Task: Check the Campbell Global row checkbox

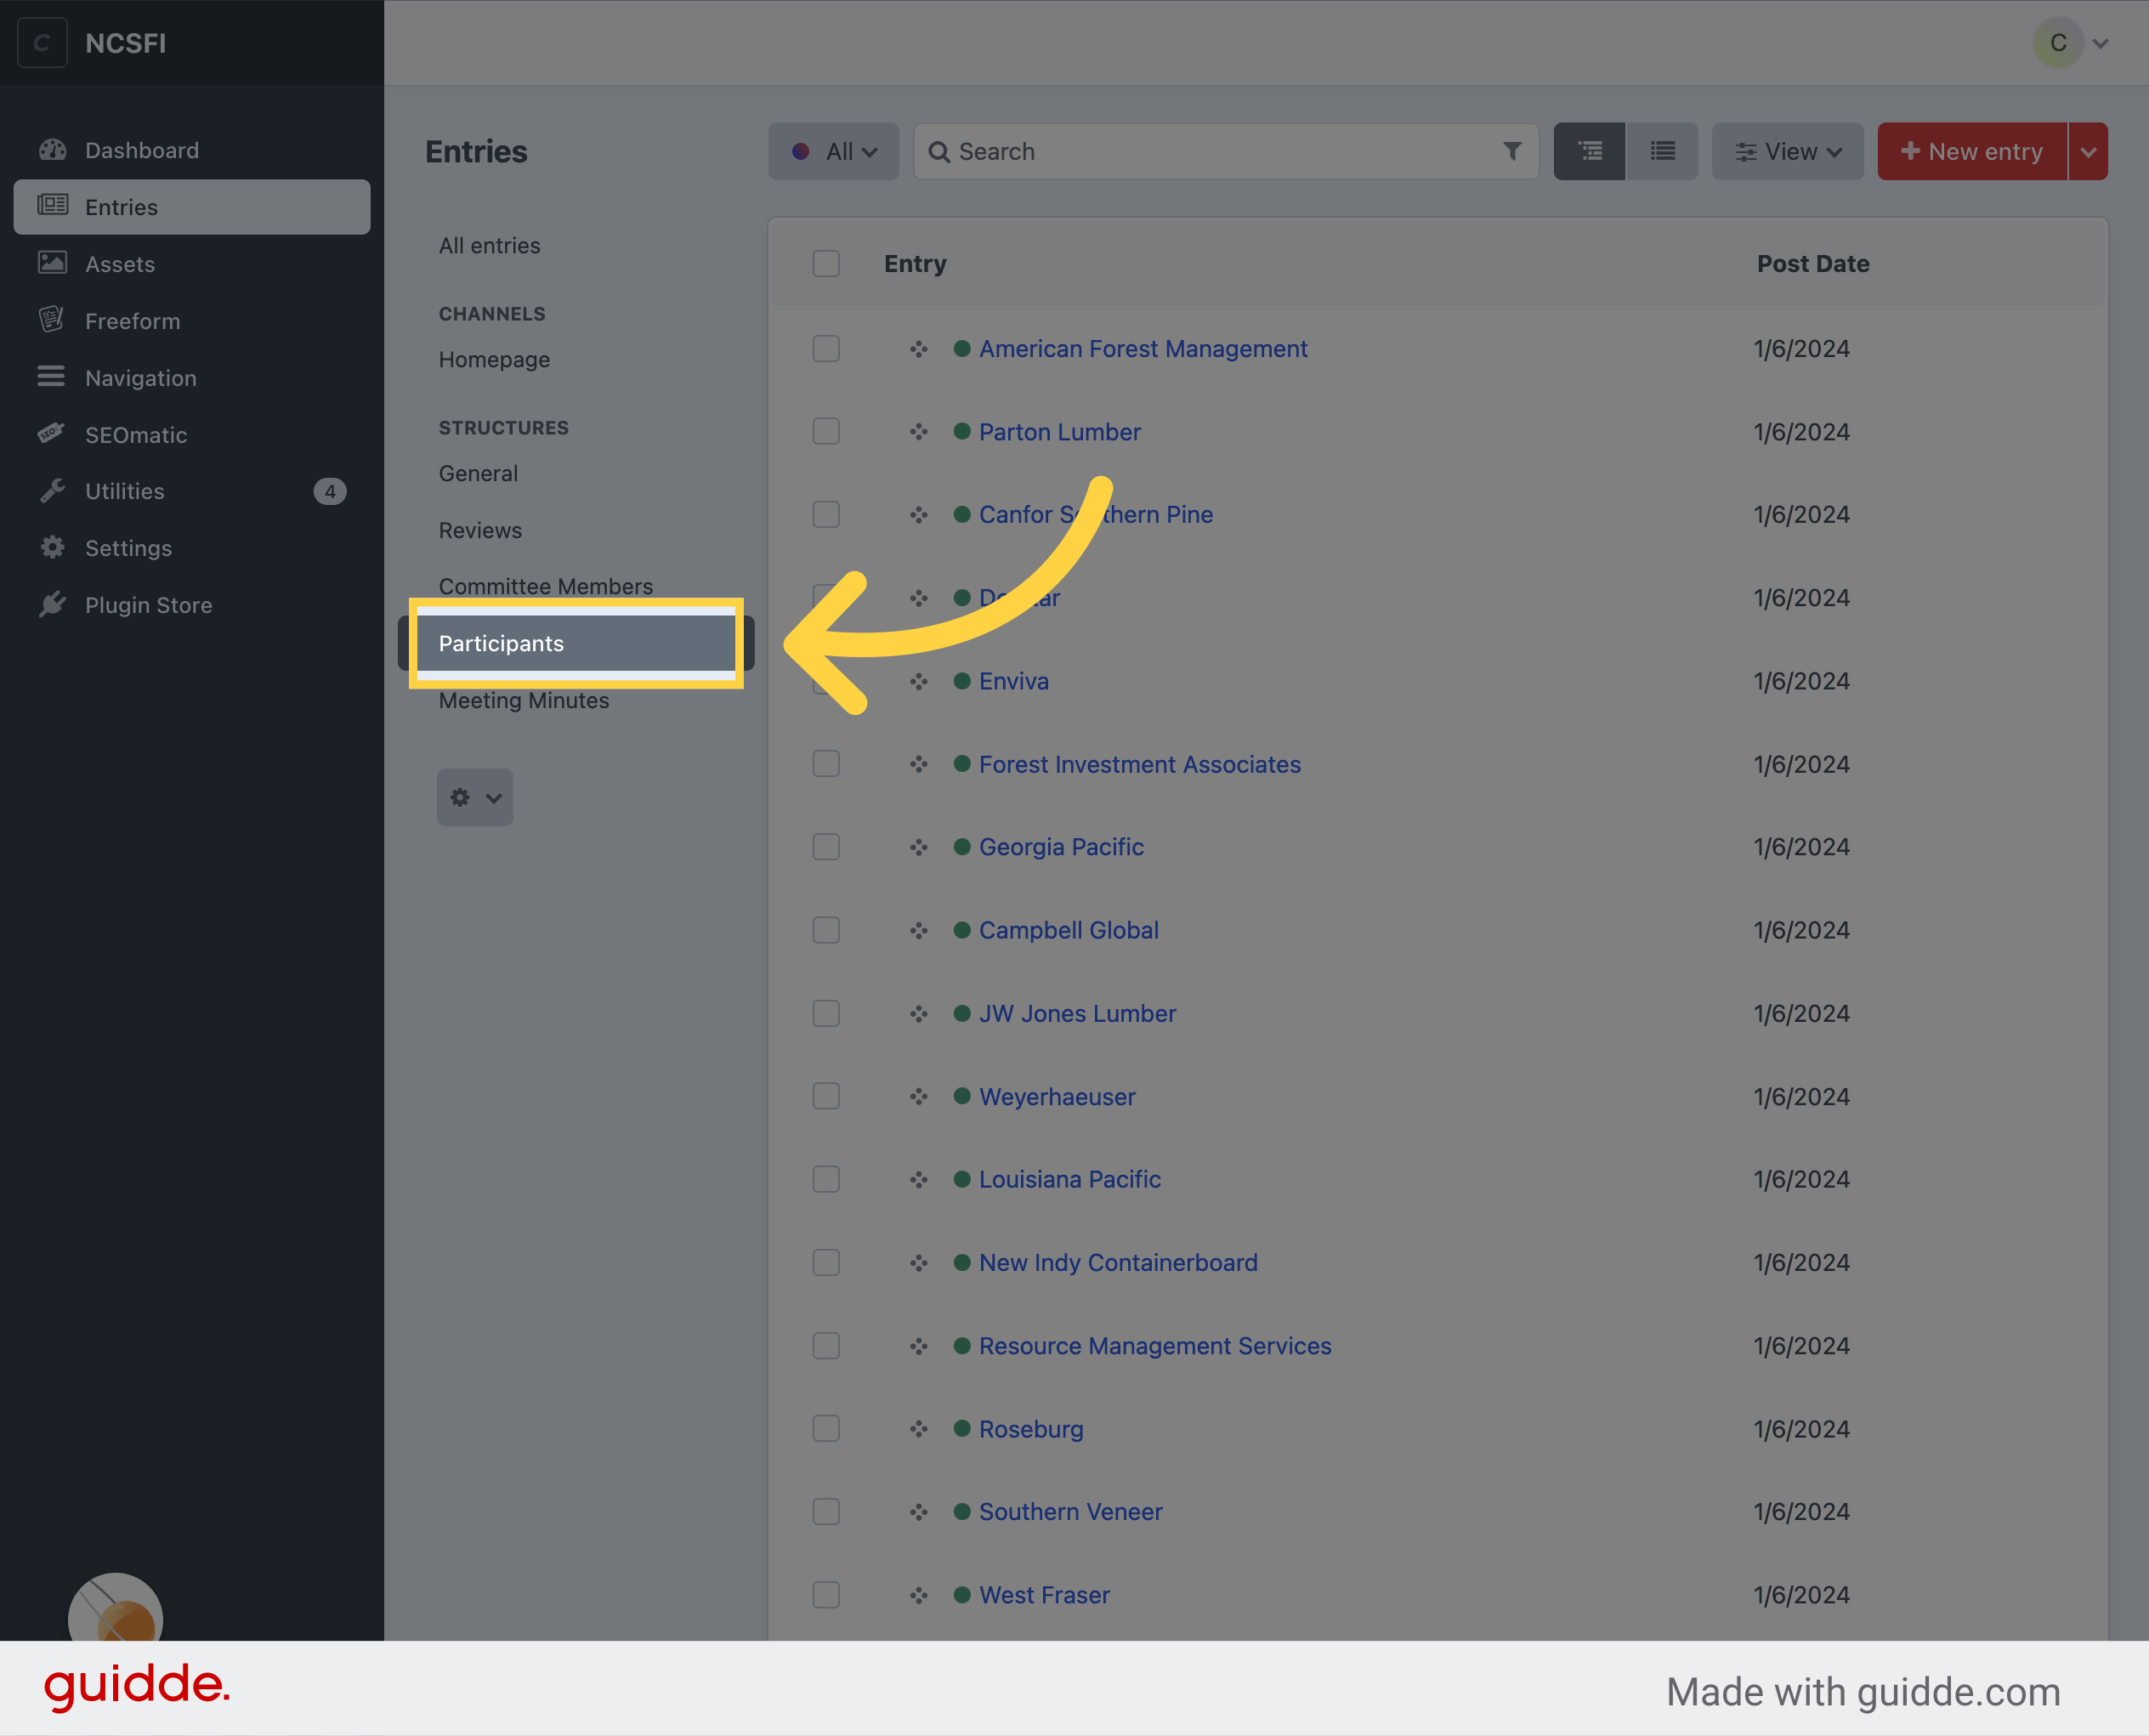Action: [x=826, y=930]
